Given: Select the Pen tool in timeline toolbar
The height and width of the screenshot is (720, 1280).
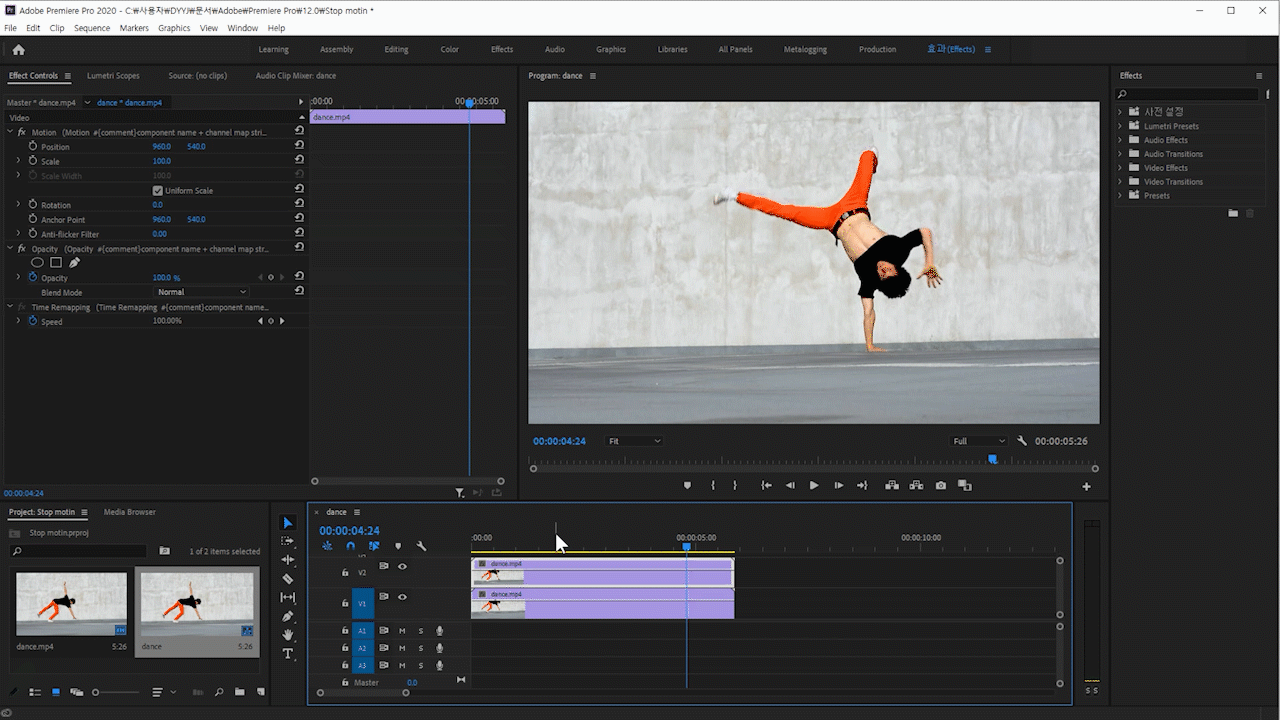Looking at the screenshot, I should 288,616.
